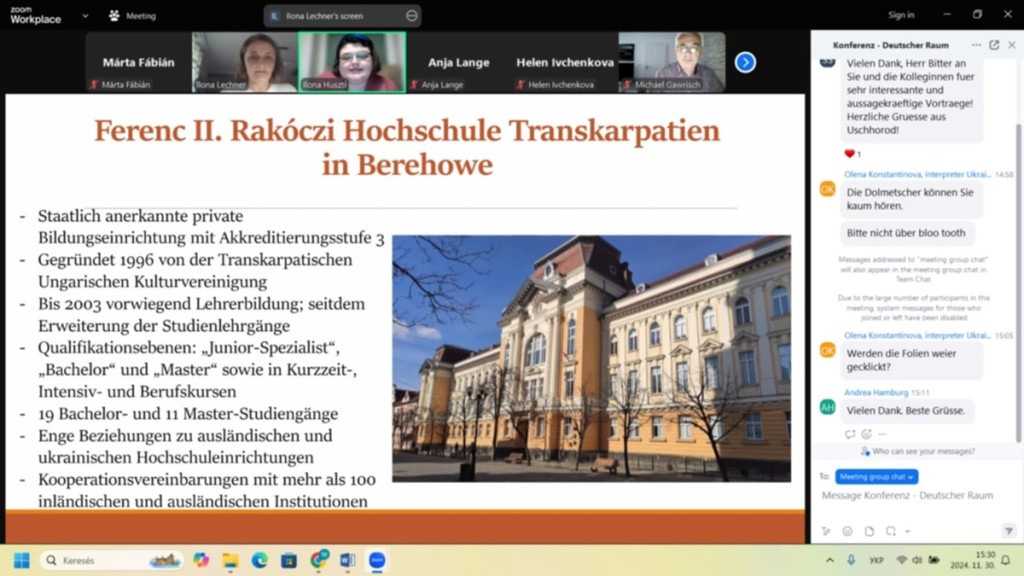This screenshot has height=576, width=1024.
Task: Add reaction to Andrea Hamburg's message
Action: pyautogui.click(x=866, y=434)
